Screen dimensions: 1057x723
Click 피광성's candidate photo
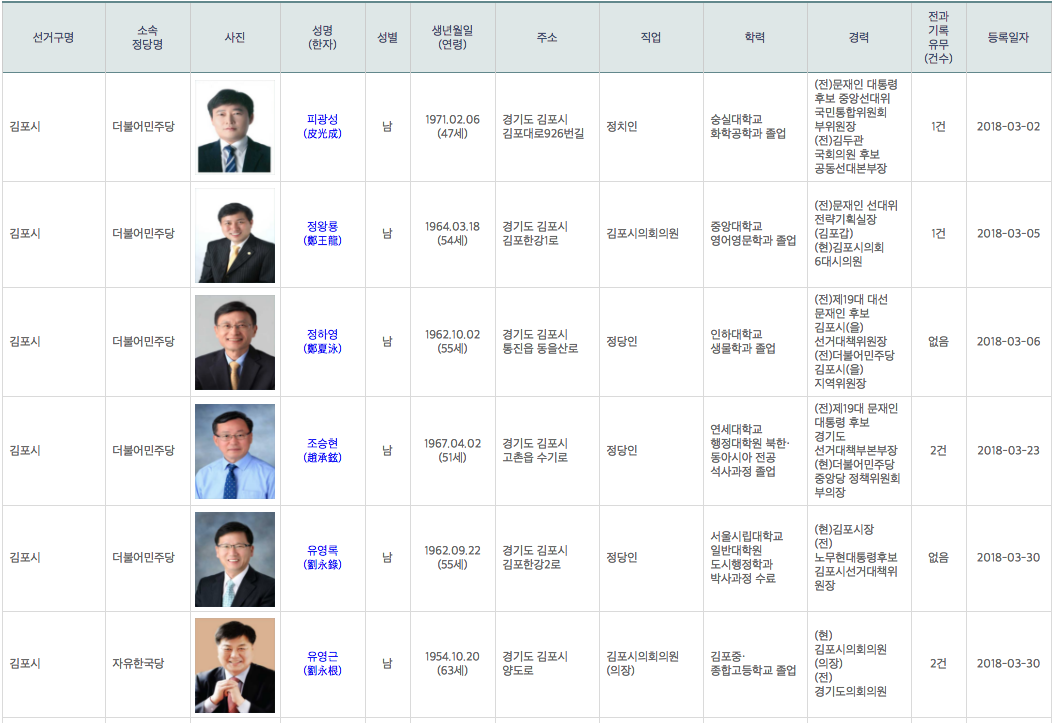click(x=235, y=127)
